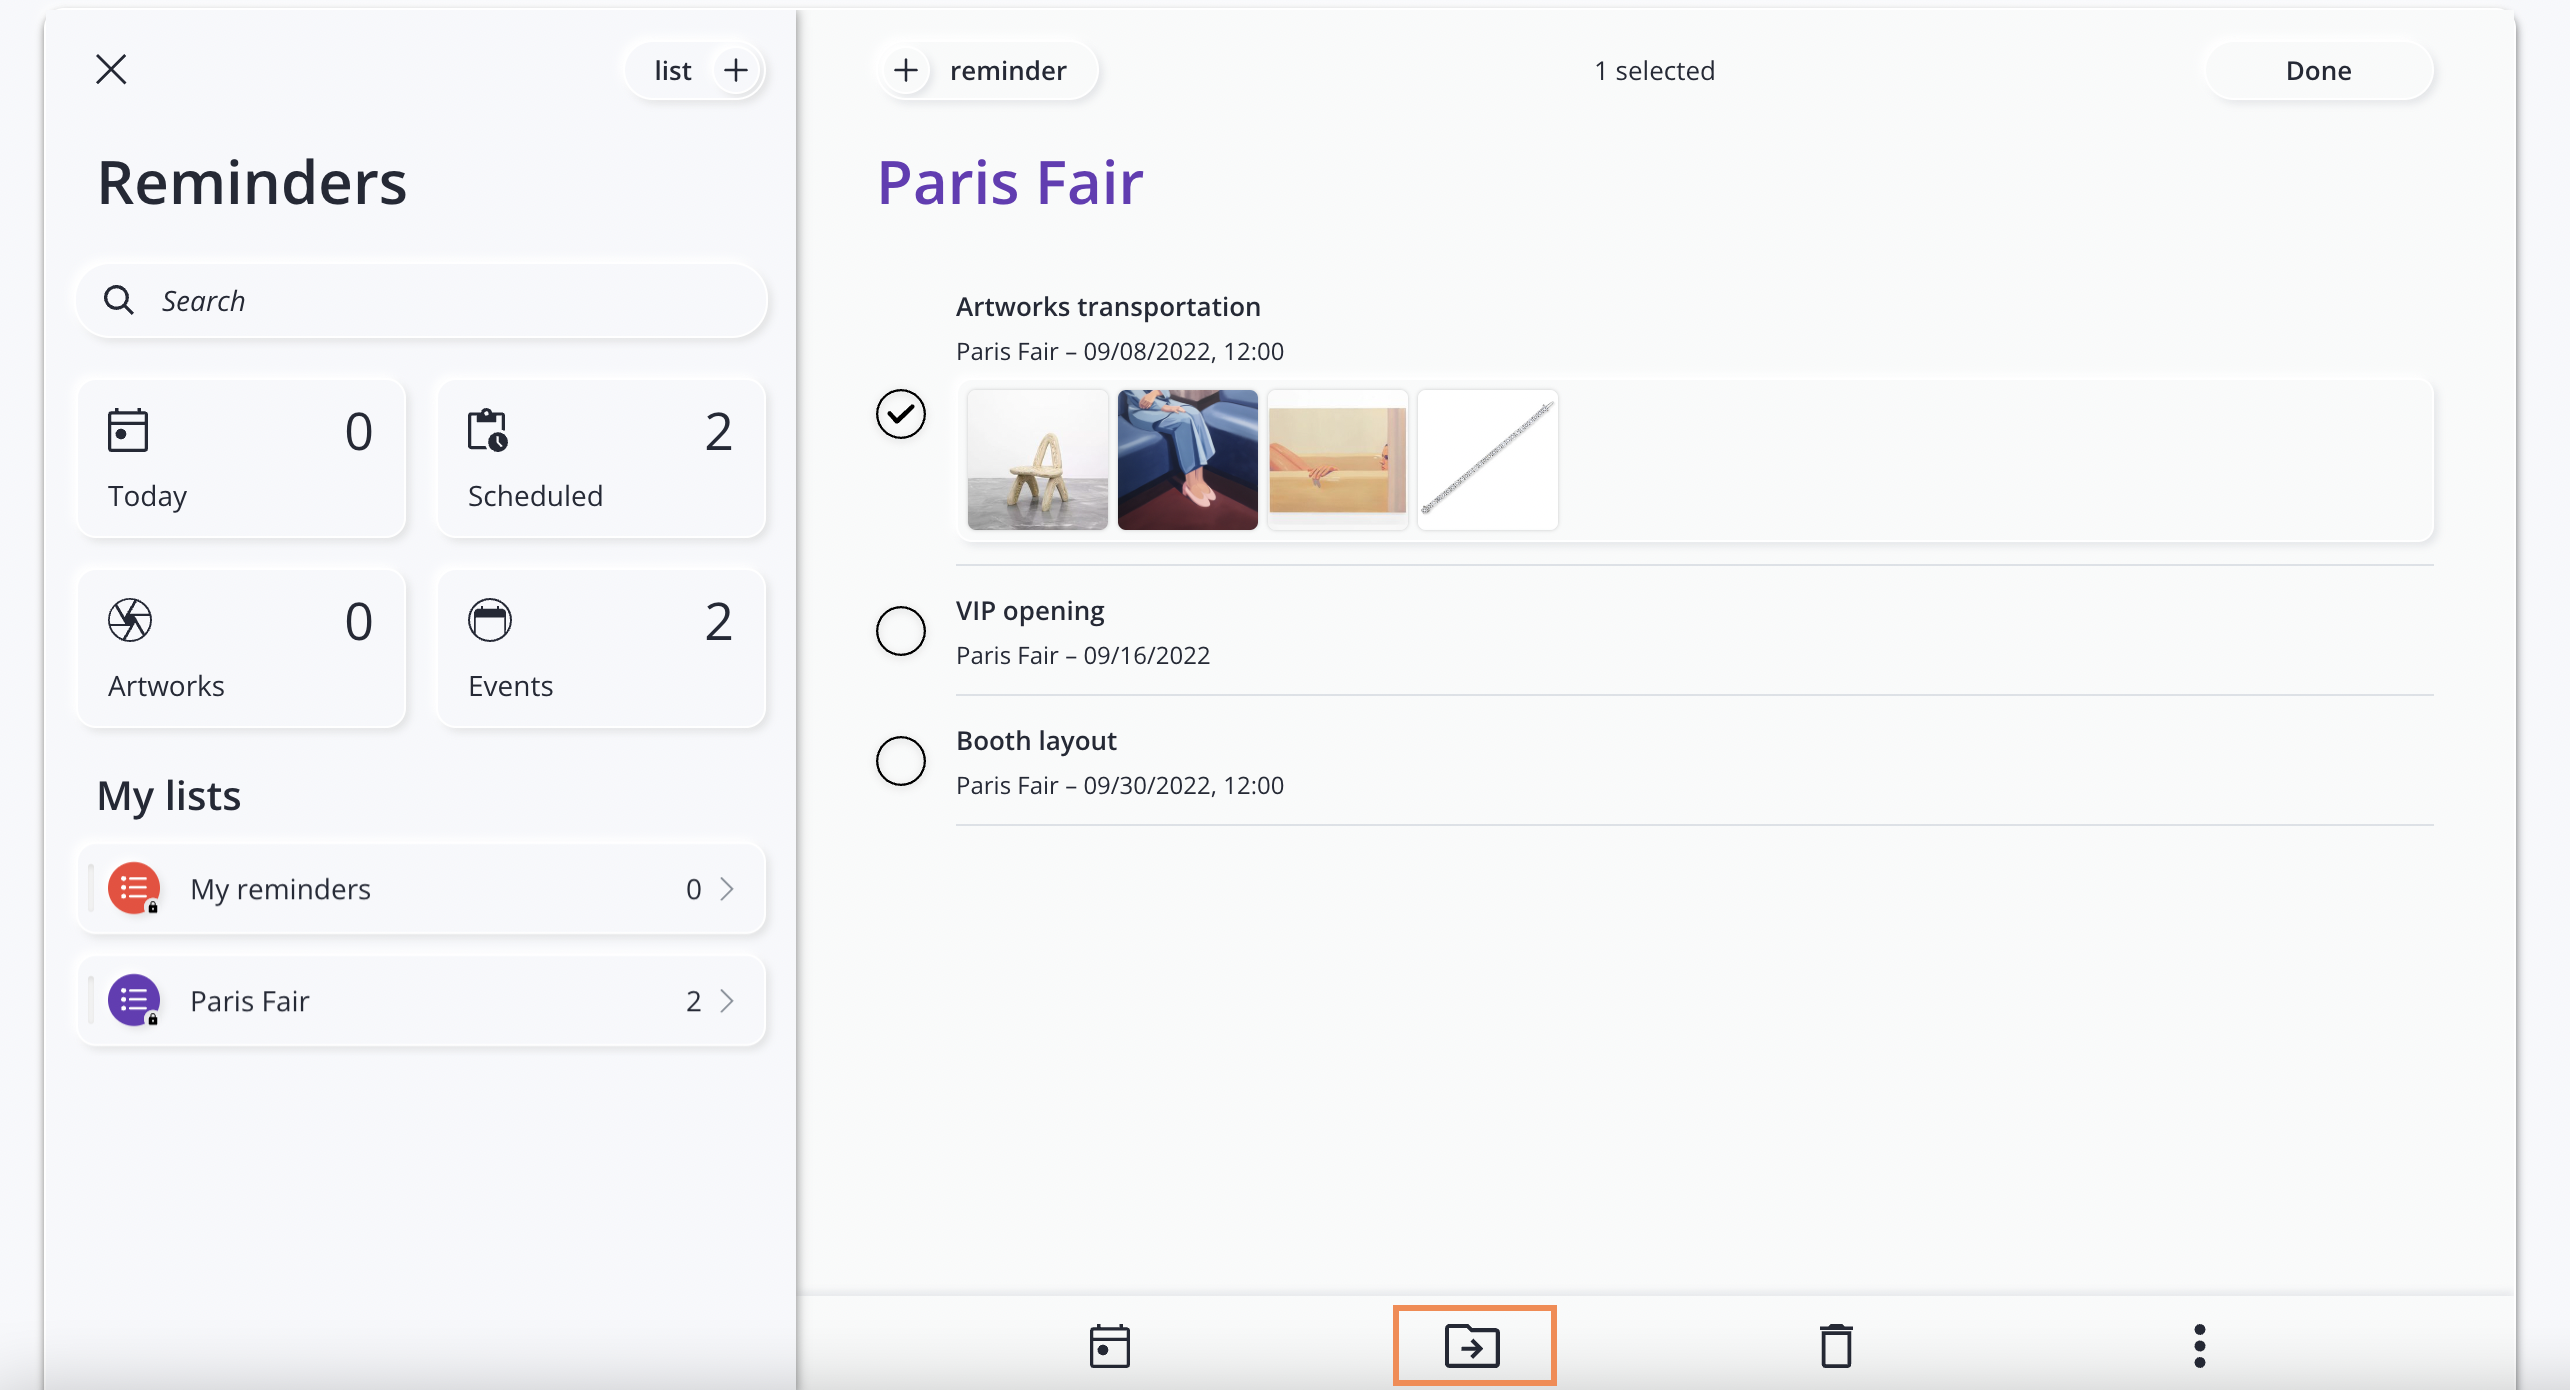Expand Paris Fair list chevron
The image size is (2570, 1390).
coord(728,1001)
